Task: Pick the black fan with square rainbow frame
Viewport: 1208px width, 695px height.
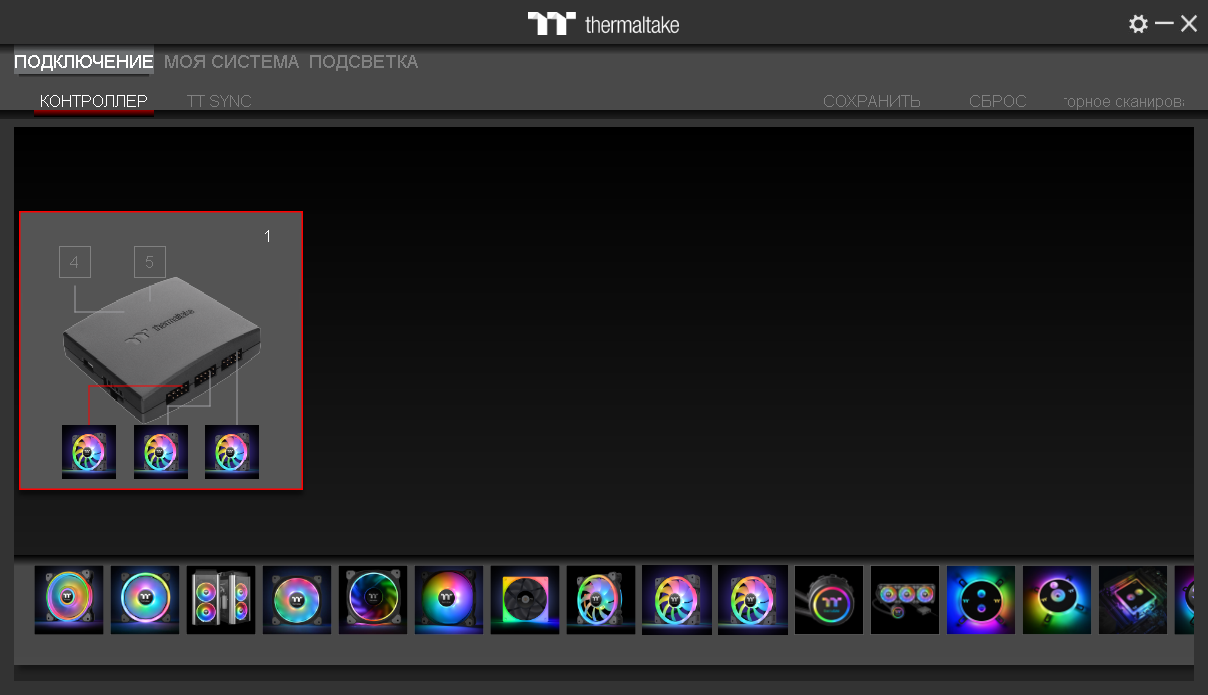Action: pyautogui.click(x=525, y=600)
